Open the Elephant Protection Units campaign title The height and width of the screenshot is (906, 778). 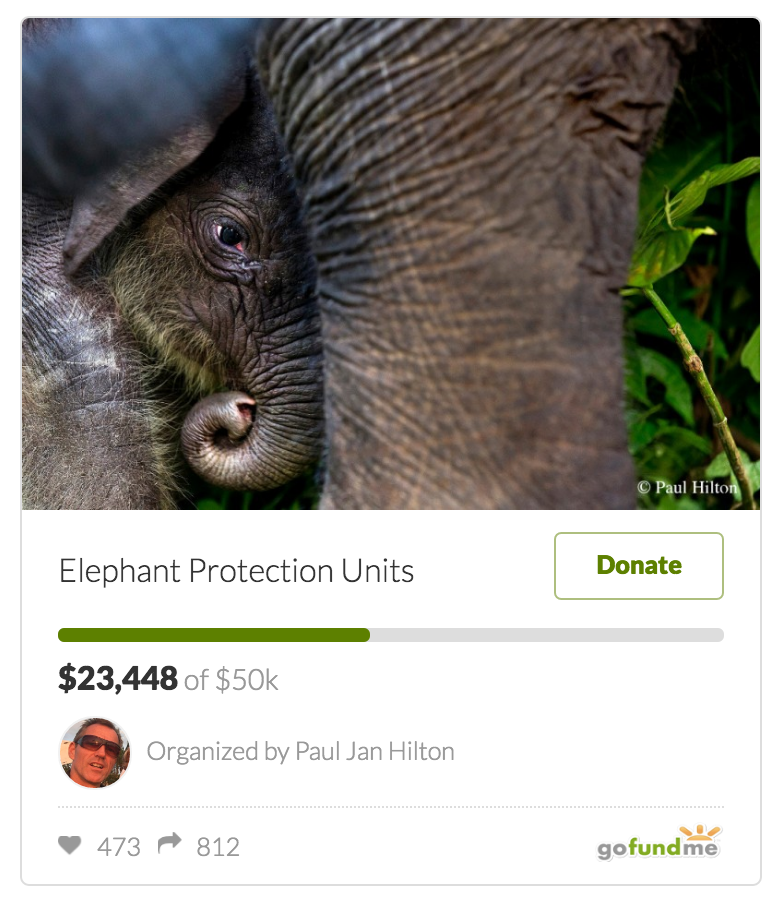coord(236,571)
